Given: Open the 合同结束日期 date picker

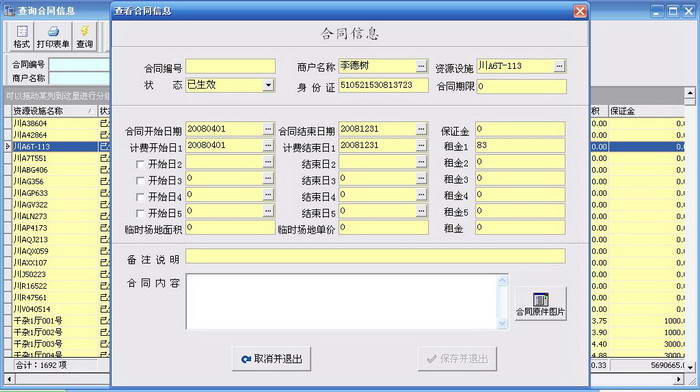Looking at the screenshot, I should [421, 129].
